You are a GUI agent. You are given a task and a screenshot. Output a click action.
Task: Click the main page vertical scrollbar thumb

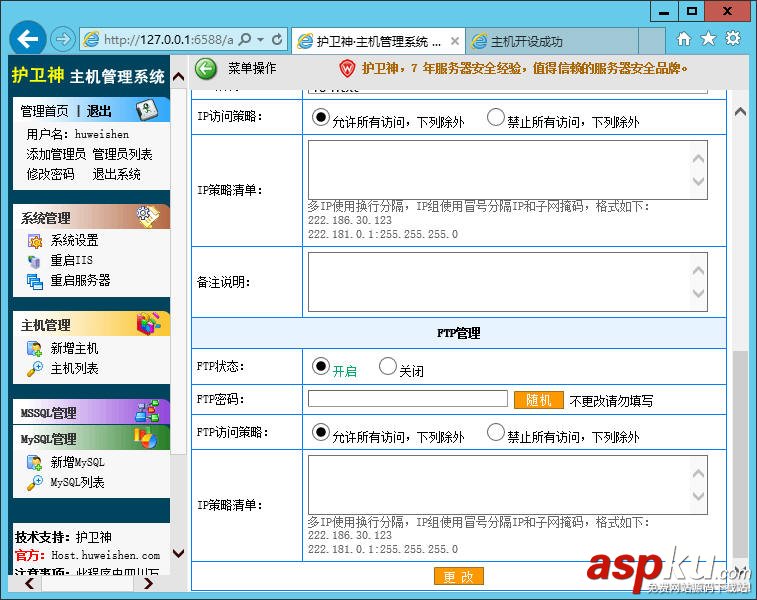pyautogui.click(x=740, y=454)
